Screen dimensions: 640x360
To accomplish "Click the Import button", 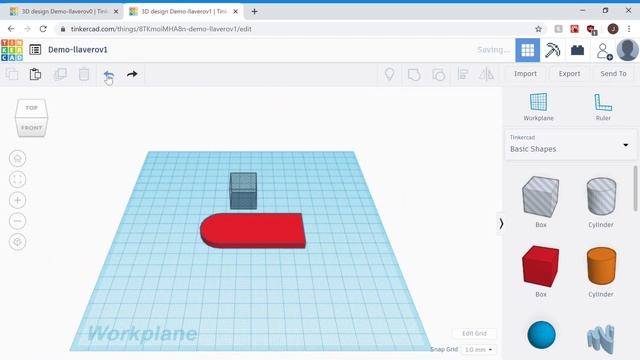I will pos(525,74).
